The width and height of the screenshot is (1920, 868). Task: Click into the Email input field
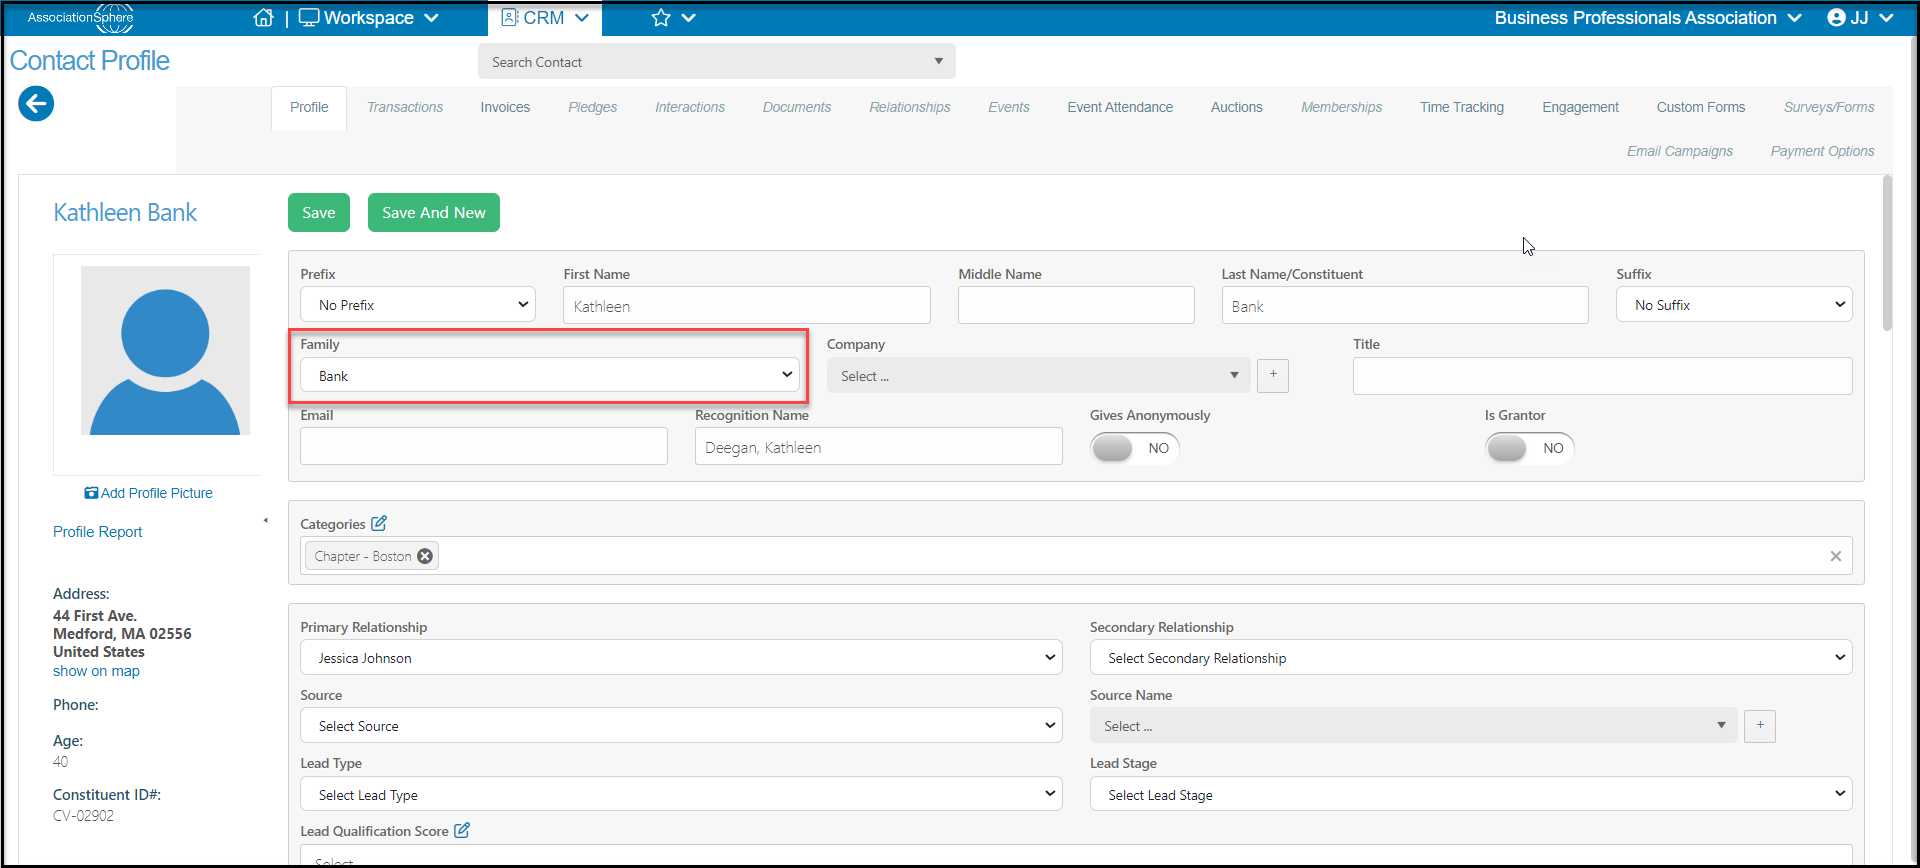484,446
